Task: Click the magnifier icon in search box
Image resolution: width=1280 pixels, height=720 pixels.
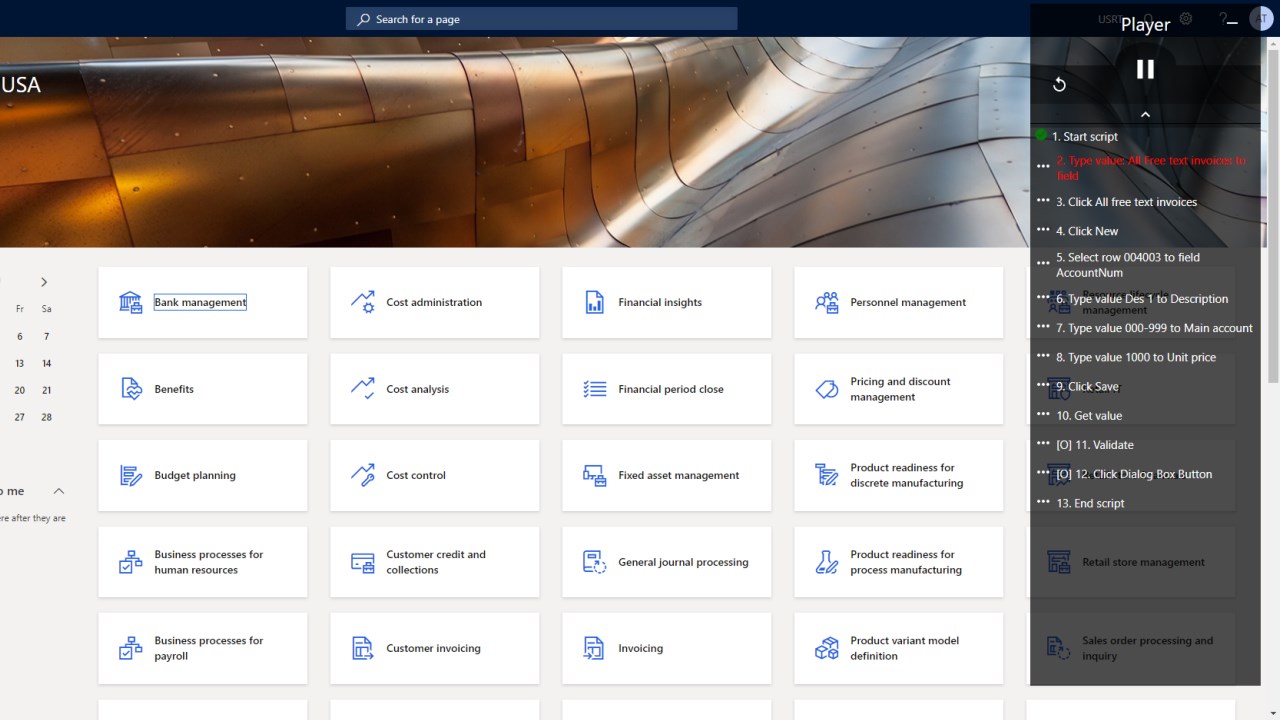Action: (x=363, y=19)
